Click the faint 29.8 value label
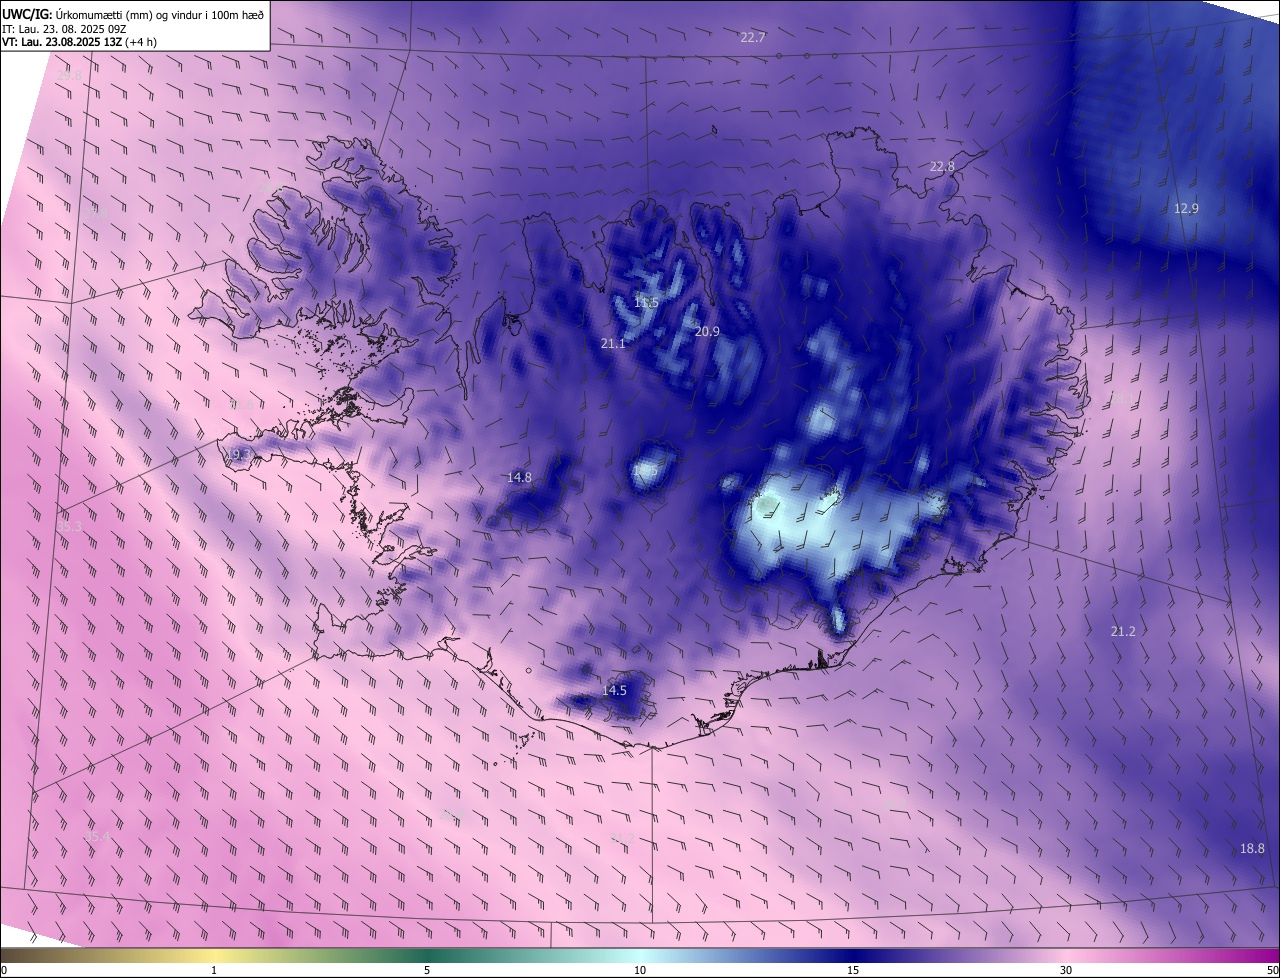This screenshot has width=1280, height=978. (69, 76)
